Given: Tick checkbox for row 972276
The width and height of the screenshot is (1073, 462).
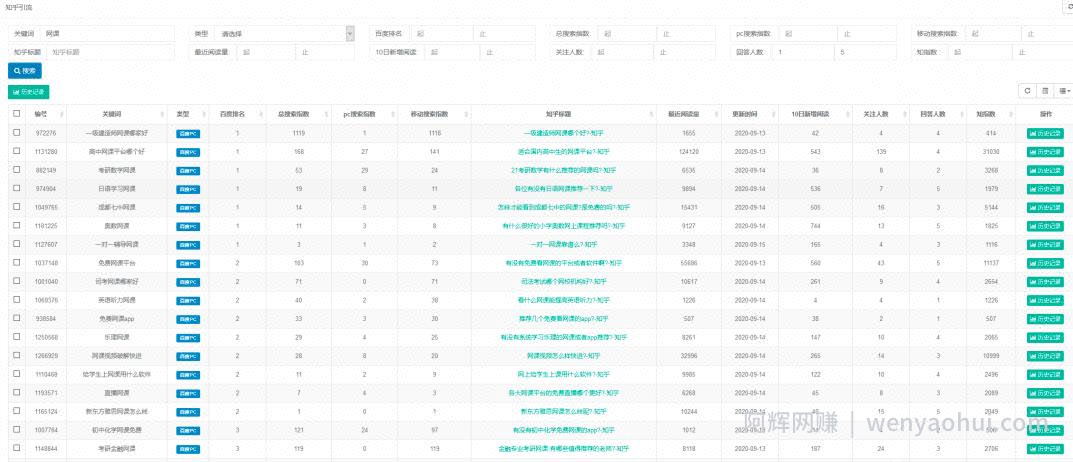Looking at the screenshot, I should (16, 133).
